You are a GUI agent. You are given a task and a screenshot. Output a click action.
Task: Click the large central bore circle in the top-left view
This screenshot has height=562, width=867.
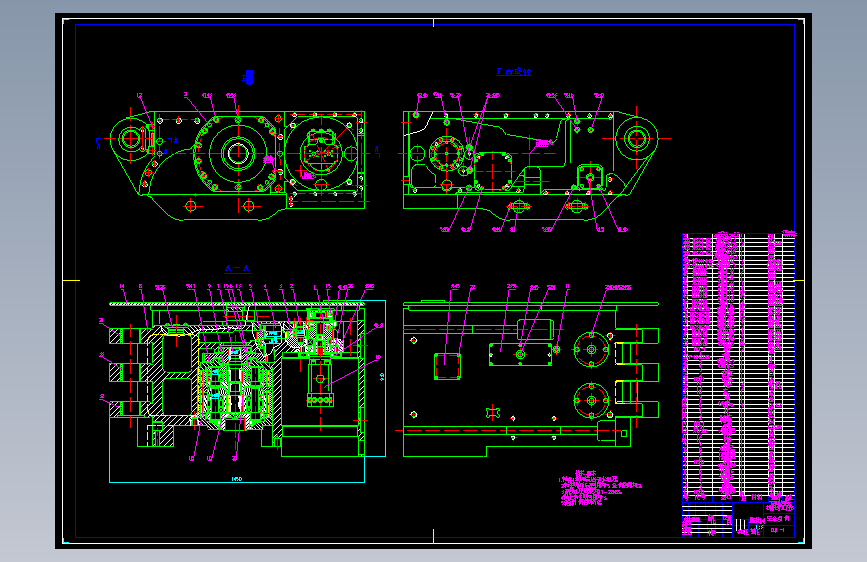point(238,153)
